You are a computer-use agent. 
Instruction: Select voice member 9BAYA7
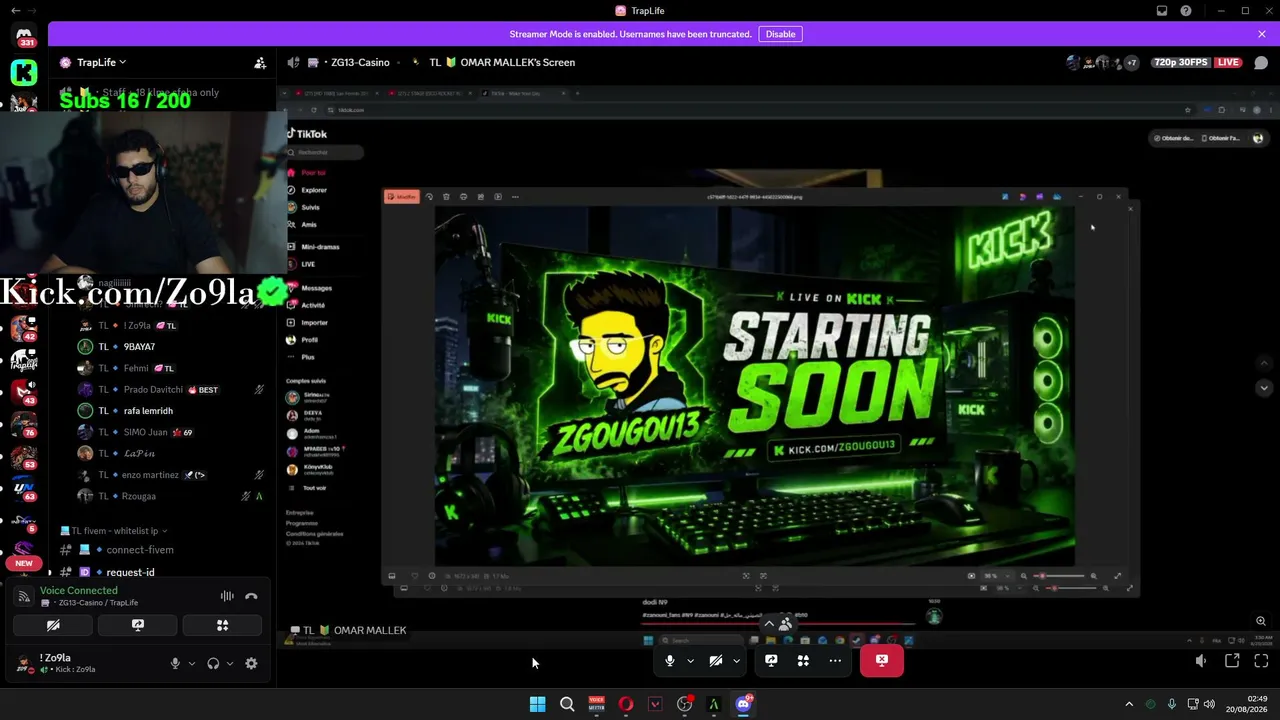(139, 347)
